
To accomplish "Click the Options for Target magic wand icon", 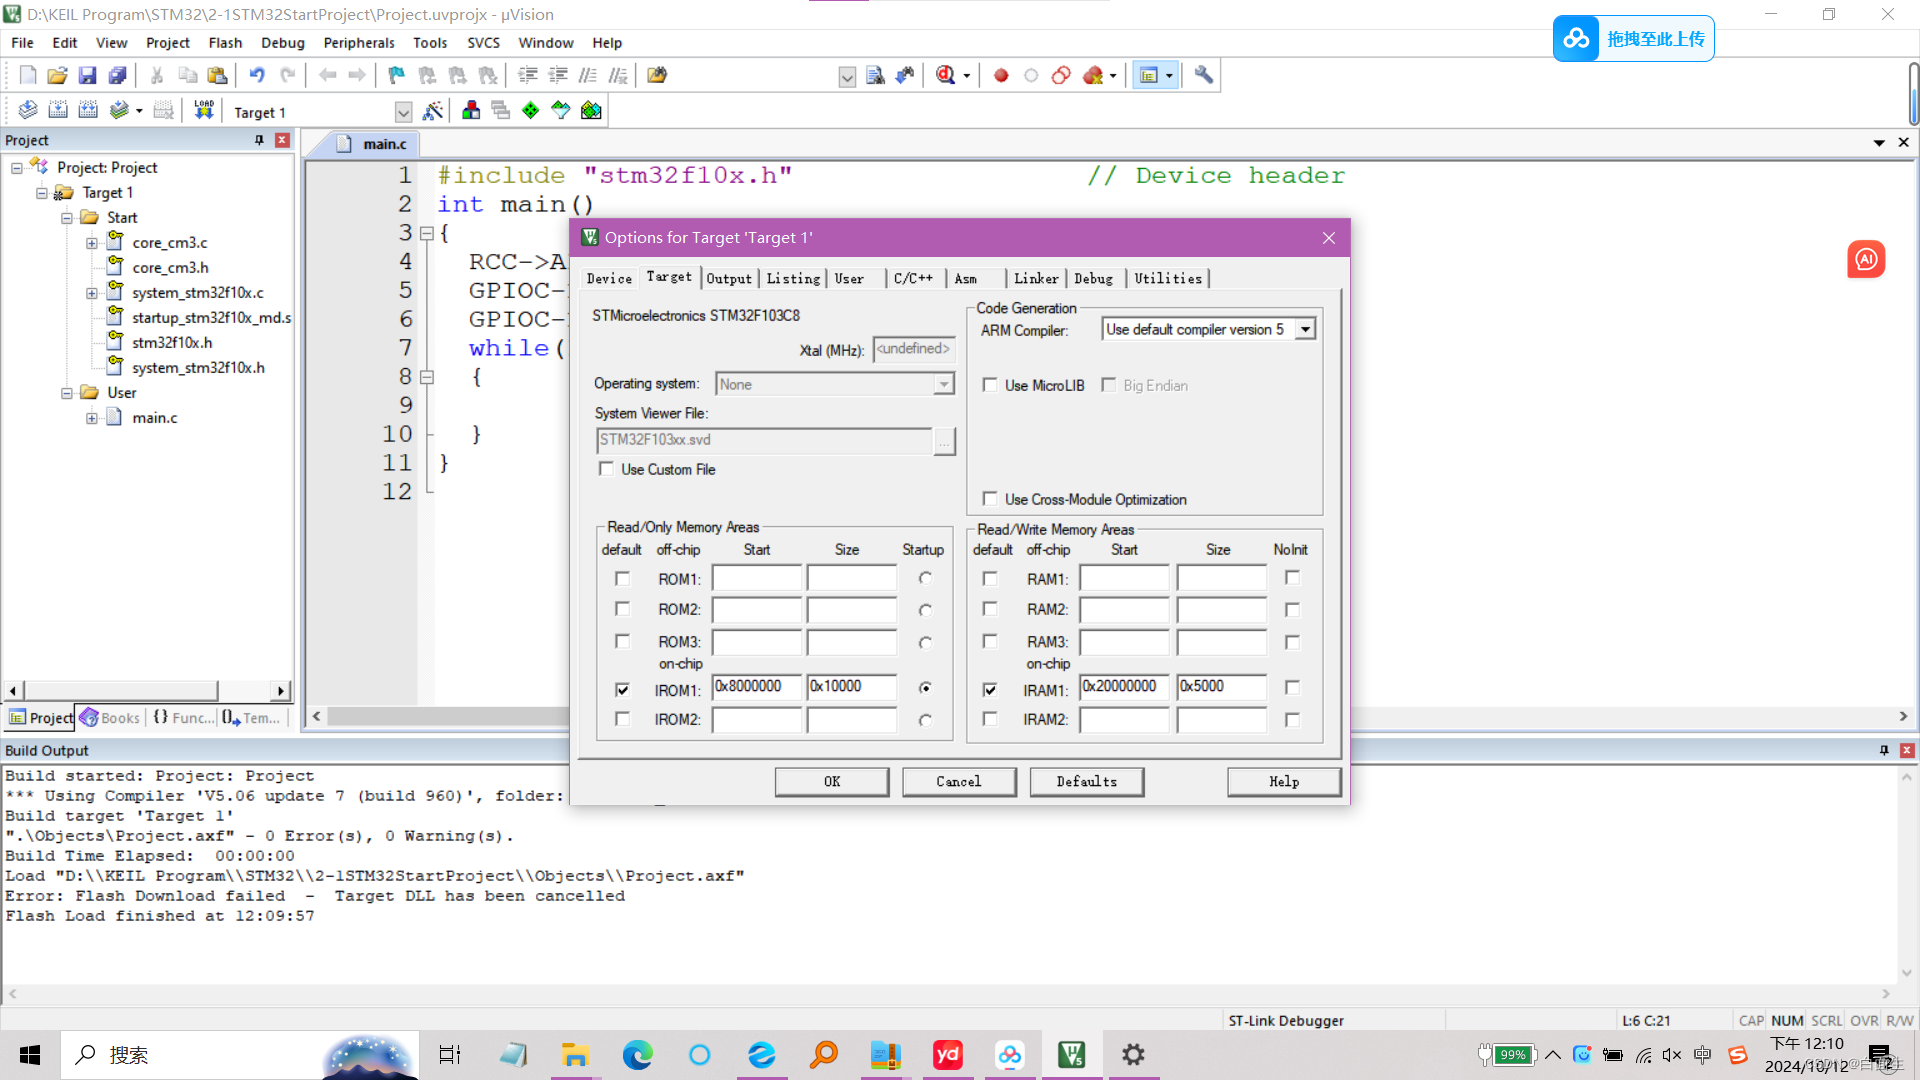I will [x=433, y=110].
